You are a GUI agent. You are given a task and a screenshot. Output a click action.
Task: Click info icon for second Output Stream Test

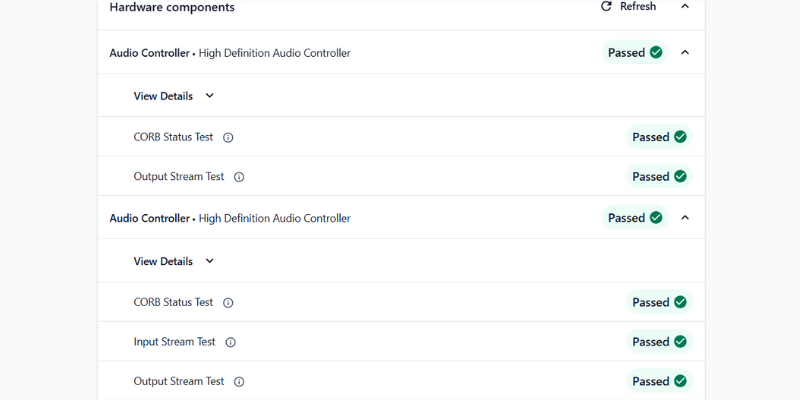pyautogui.click(x=239, y=381)
